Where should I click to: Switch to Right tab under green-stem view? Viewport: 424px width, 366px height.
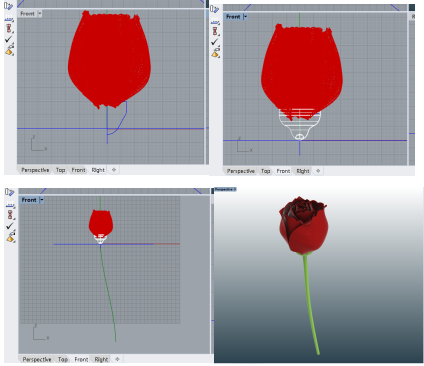(101, 359)
